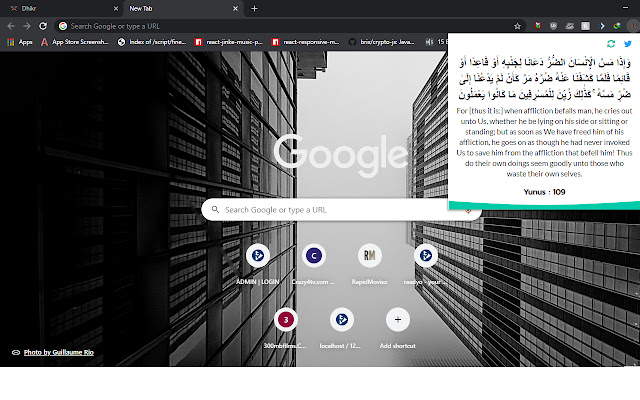Refresh the verse in the Dhikr popup
The width and height of the screenshot is (640, 400).
[x=611, y=44]
